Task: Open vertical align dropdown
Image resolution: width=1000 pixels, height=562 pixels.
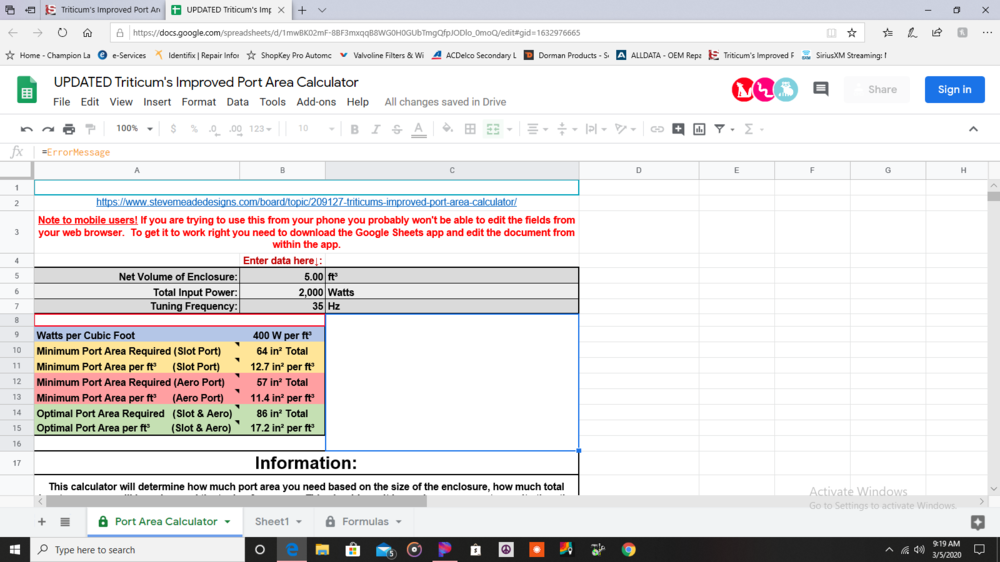Action: tap(567, 129)
